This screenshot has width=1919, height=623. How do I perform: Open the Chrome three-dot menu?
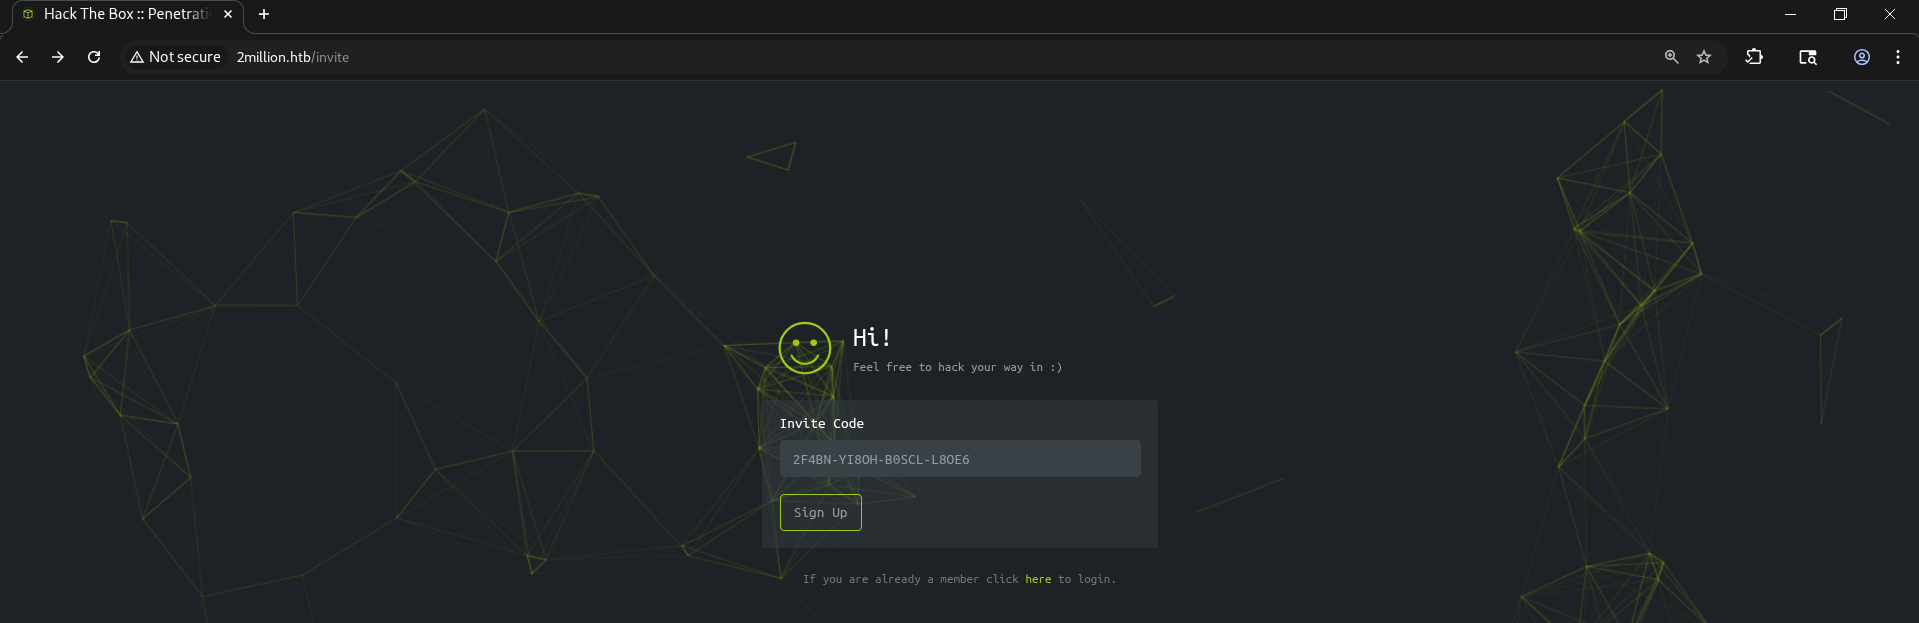1898,57
